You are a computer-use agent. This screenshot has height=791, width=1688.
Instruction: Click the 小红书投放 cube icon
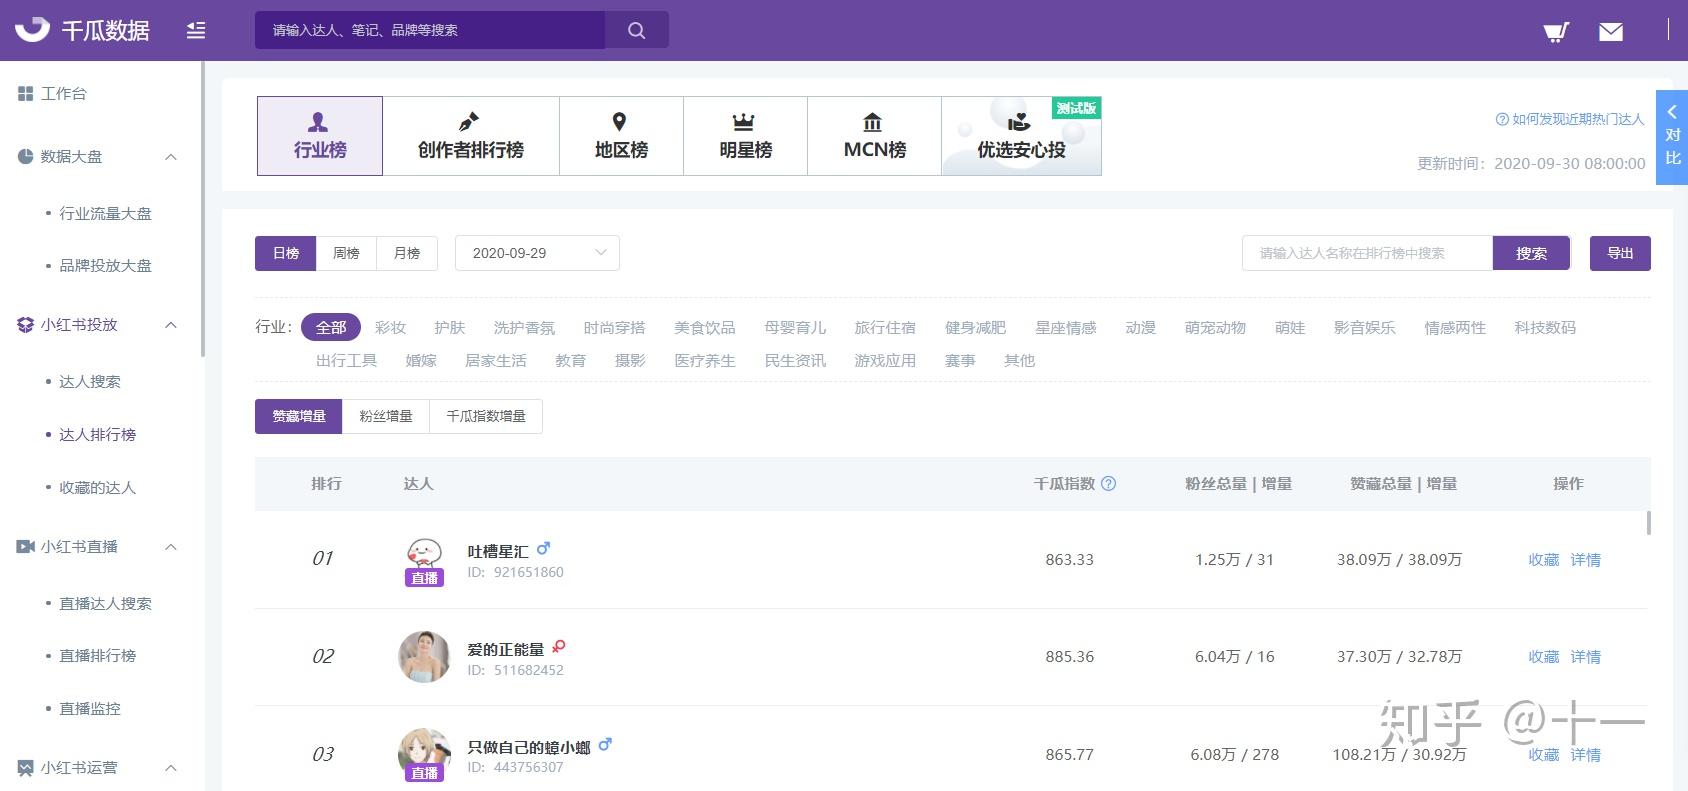pyautogui.click(x=26, y=324)
